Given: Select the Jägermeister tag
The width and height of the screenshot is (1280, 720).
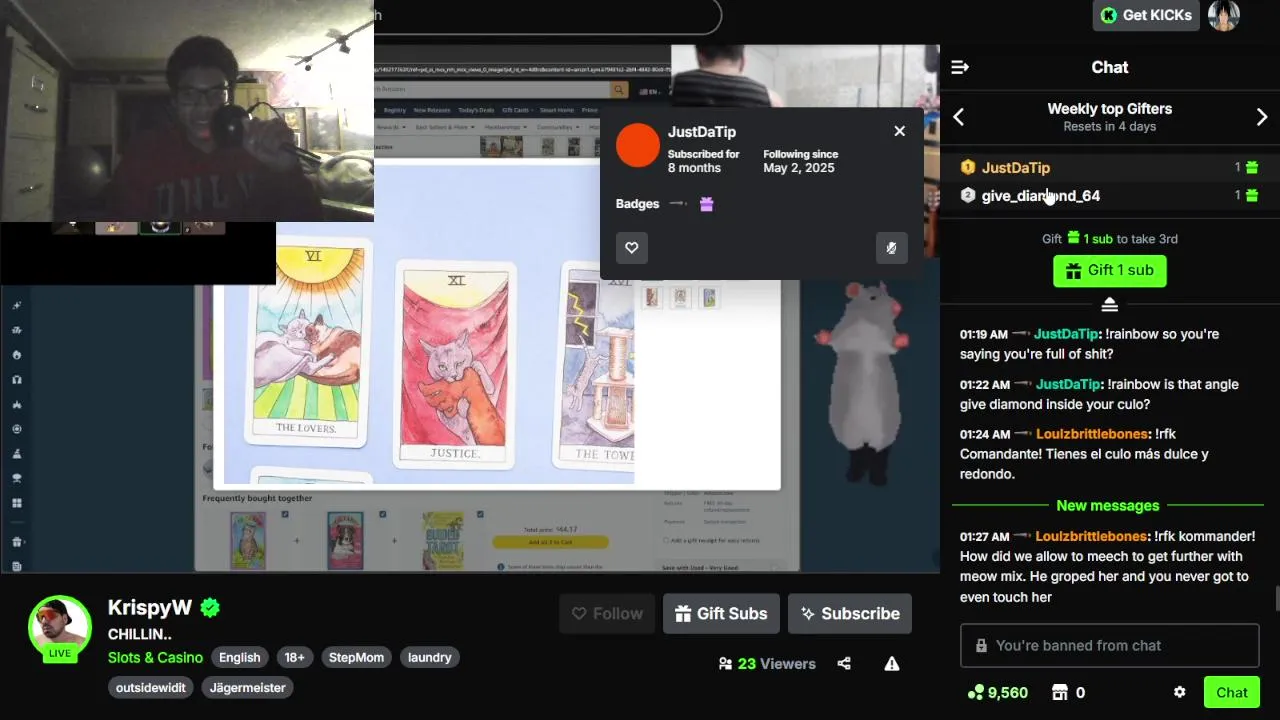Looking at the screenshot, I should [x=247, y=687].
